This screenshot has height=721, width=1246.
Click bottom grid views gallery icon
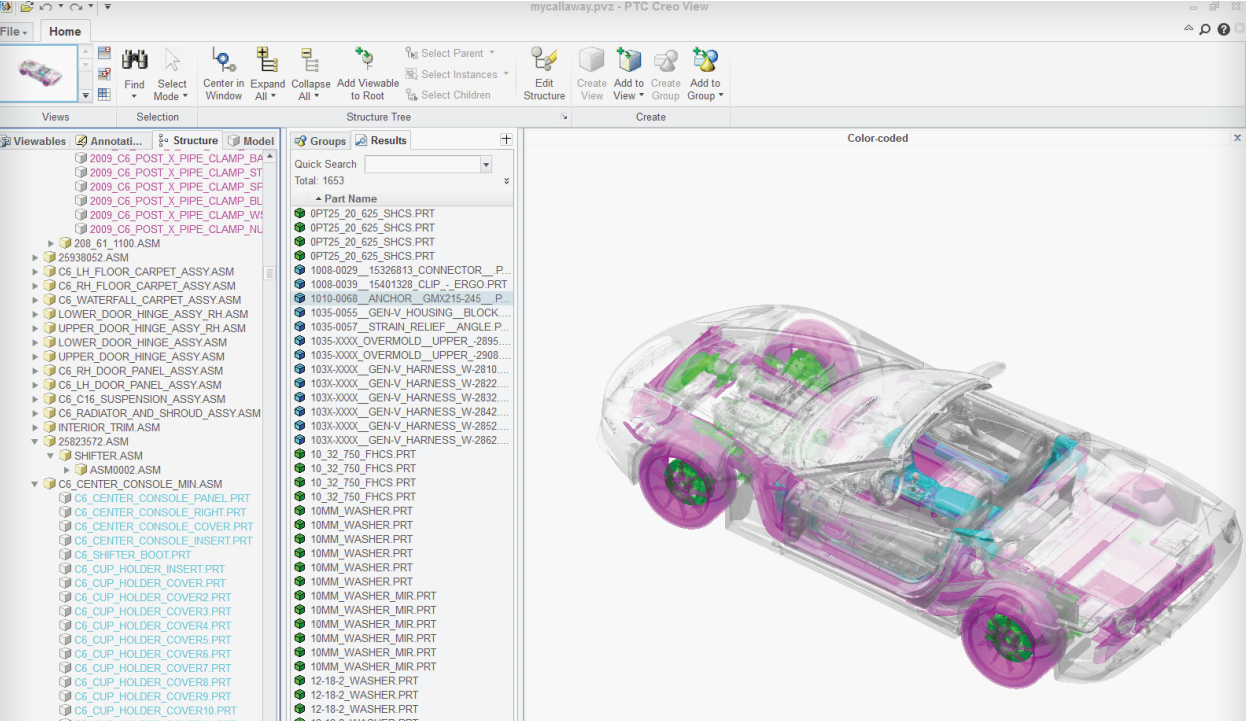click(x=104, y=95)
